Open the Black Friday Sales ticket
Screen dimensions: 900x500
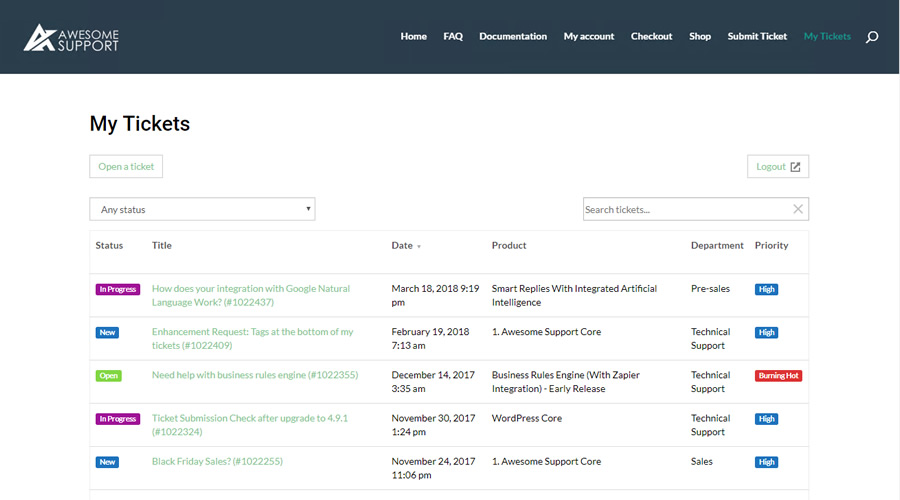tap(217, 461)
